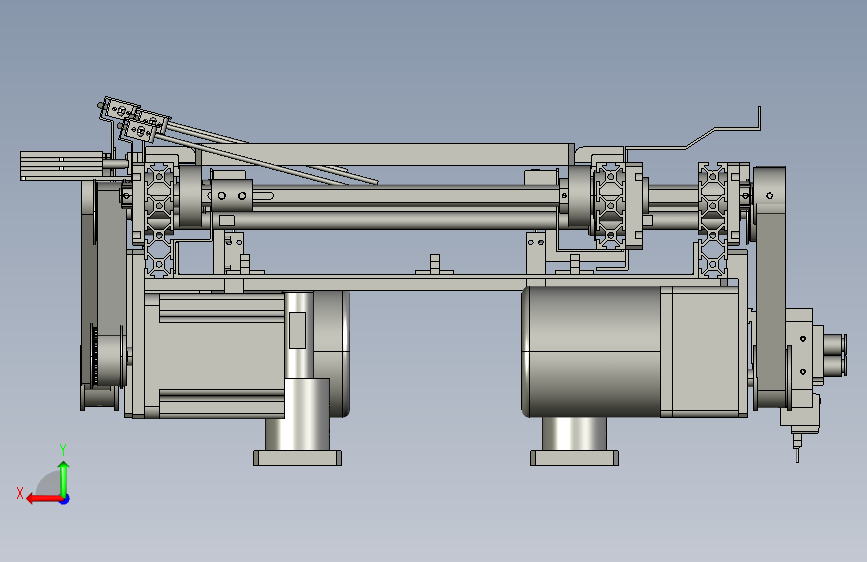Select the shaft collar with two holes

232,196
